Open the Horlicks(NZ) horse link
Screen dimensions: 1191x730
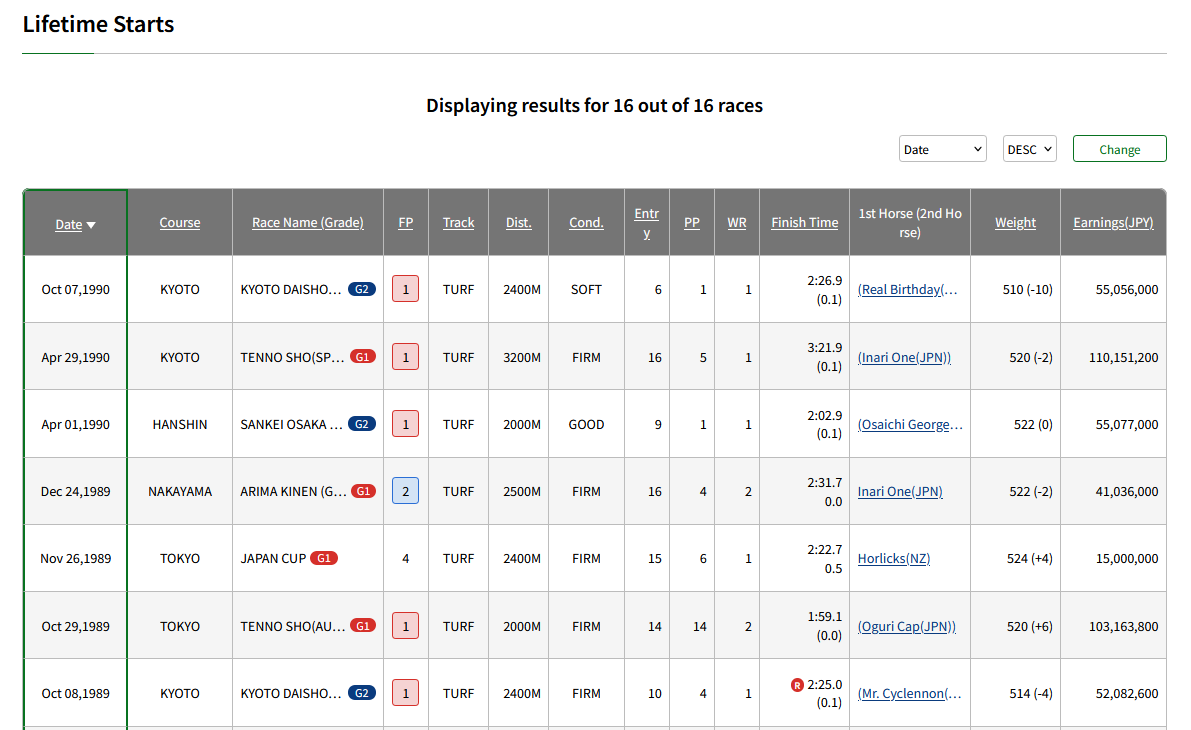click(x=893, y=558)
